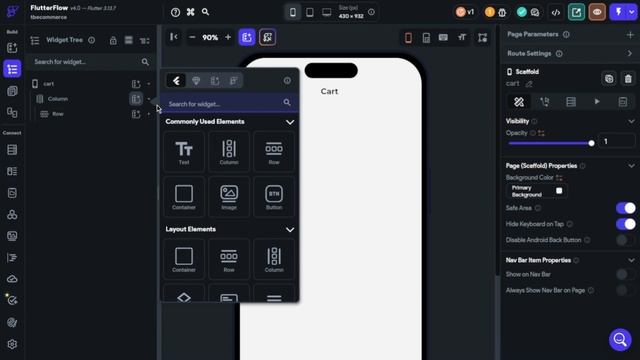Add a Text widget from commonly used
This screenshot has width=640, height=360.
tap(184, 152)
